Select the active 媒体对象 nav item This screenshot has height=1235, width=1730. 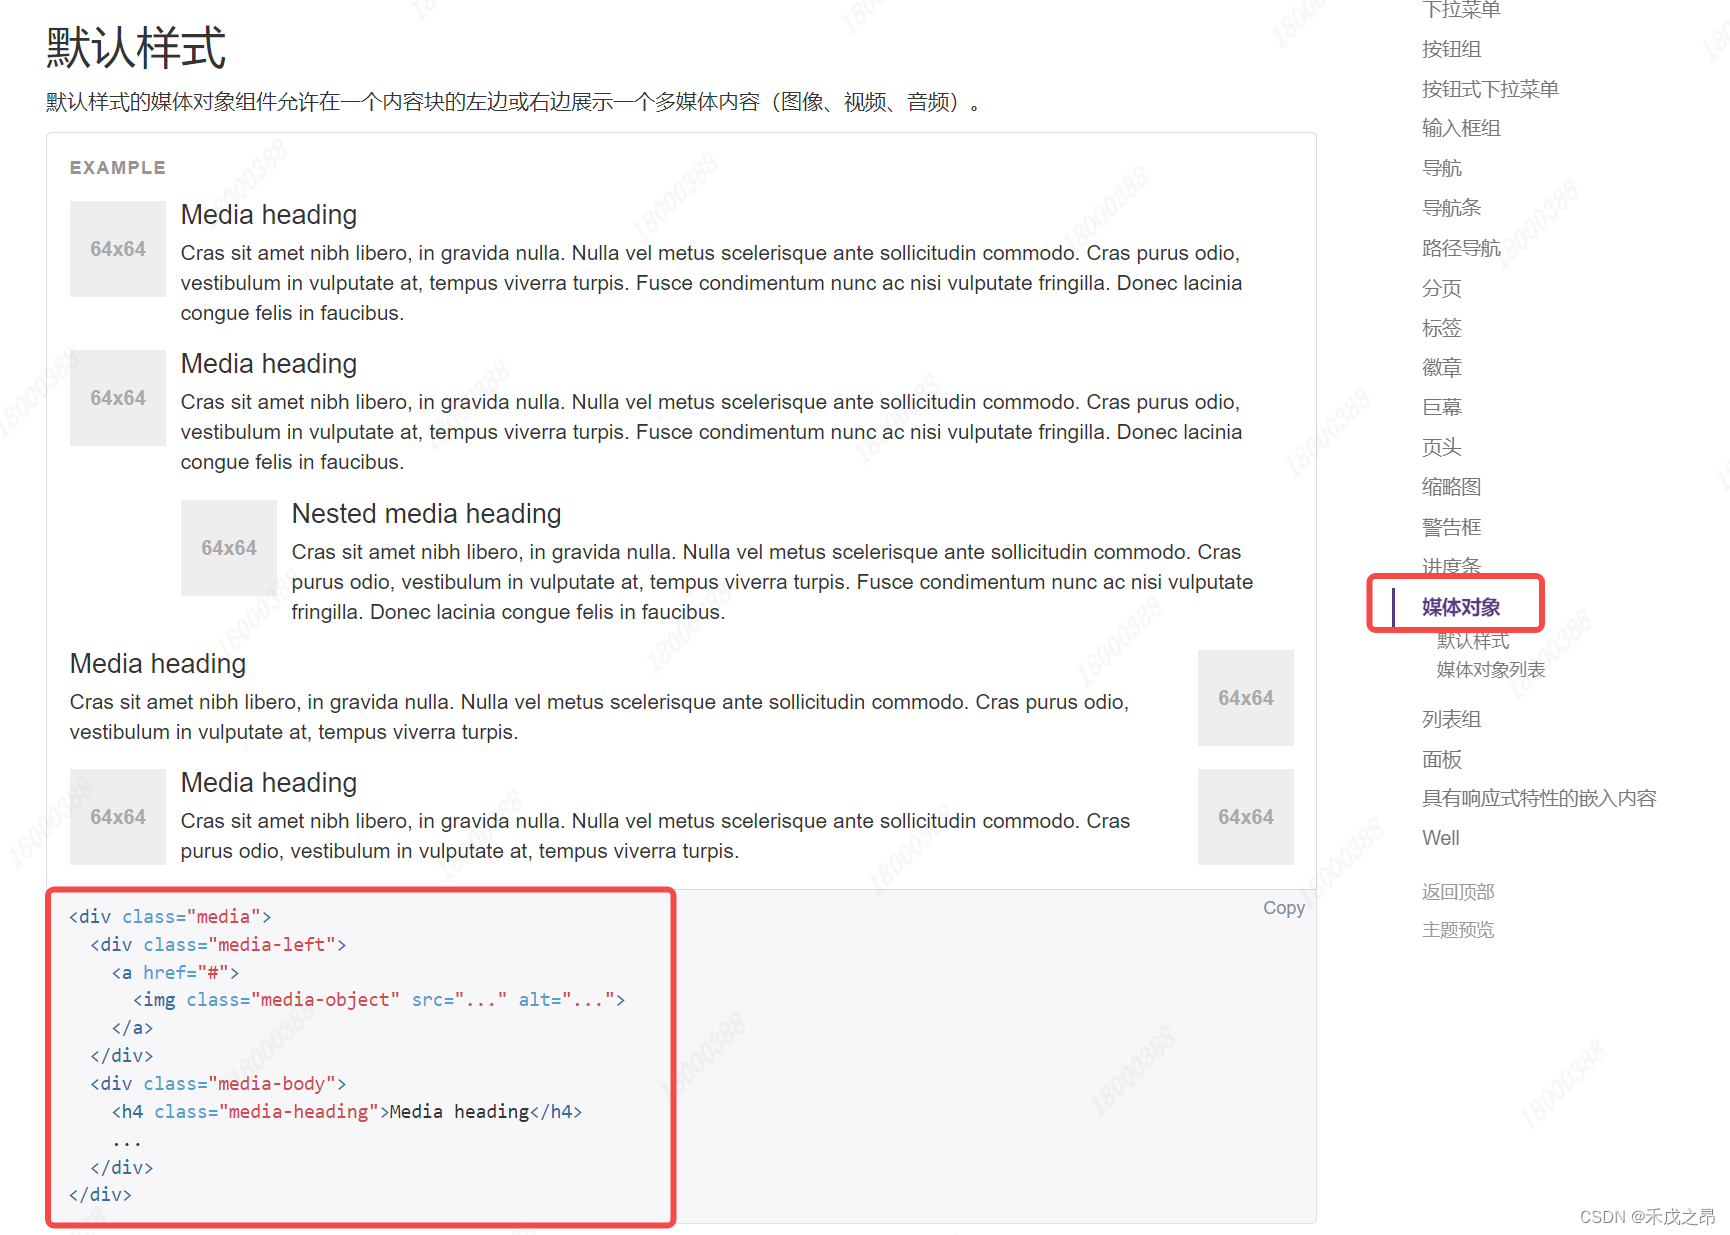[x=1461, y=607]
